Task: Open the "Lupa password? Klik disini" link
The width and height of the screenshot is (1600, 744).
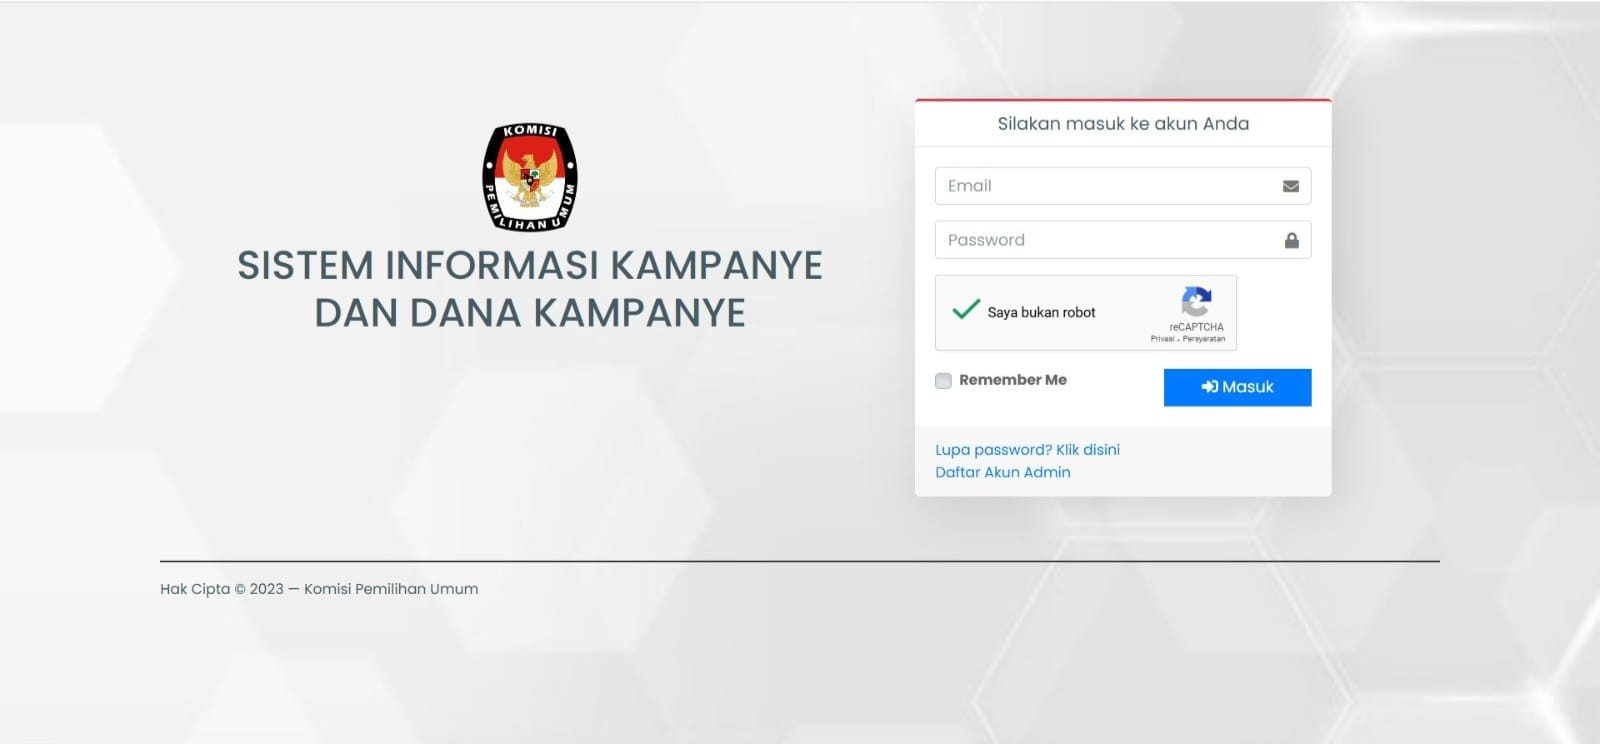Action: 1027,450
